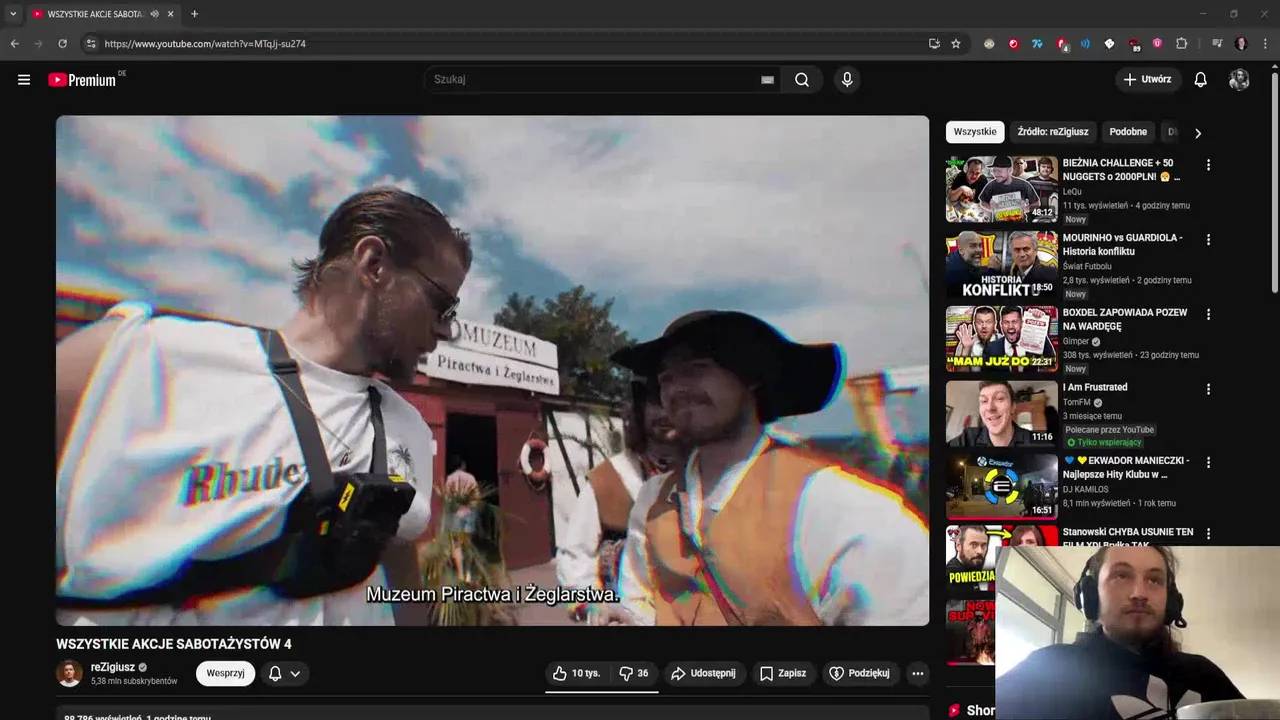Open the Chrome three-dot menu

point(1265,44)
